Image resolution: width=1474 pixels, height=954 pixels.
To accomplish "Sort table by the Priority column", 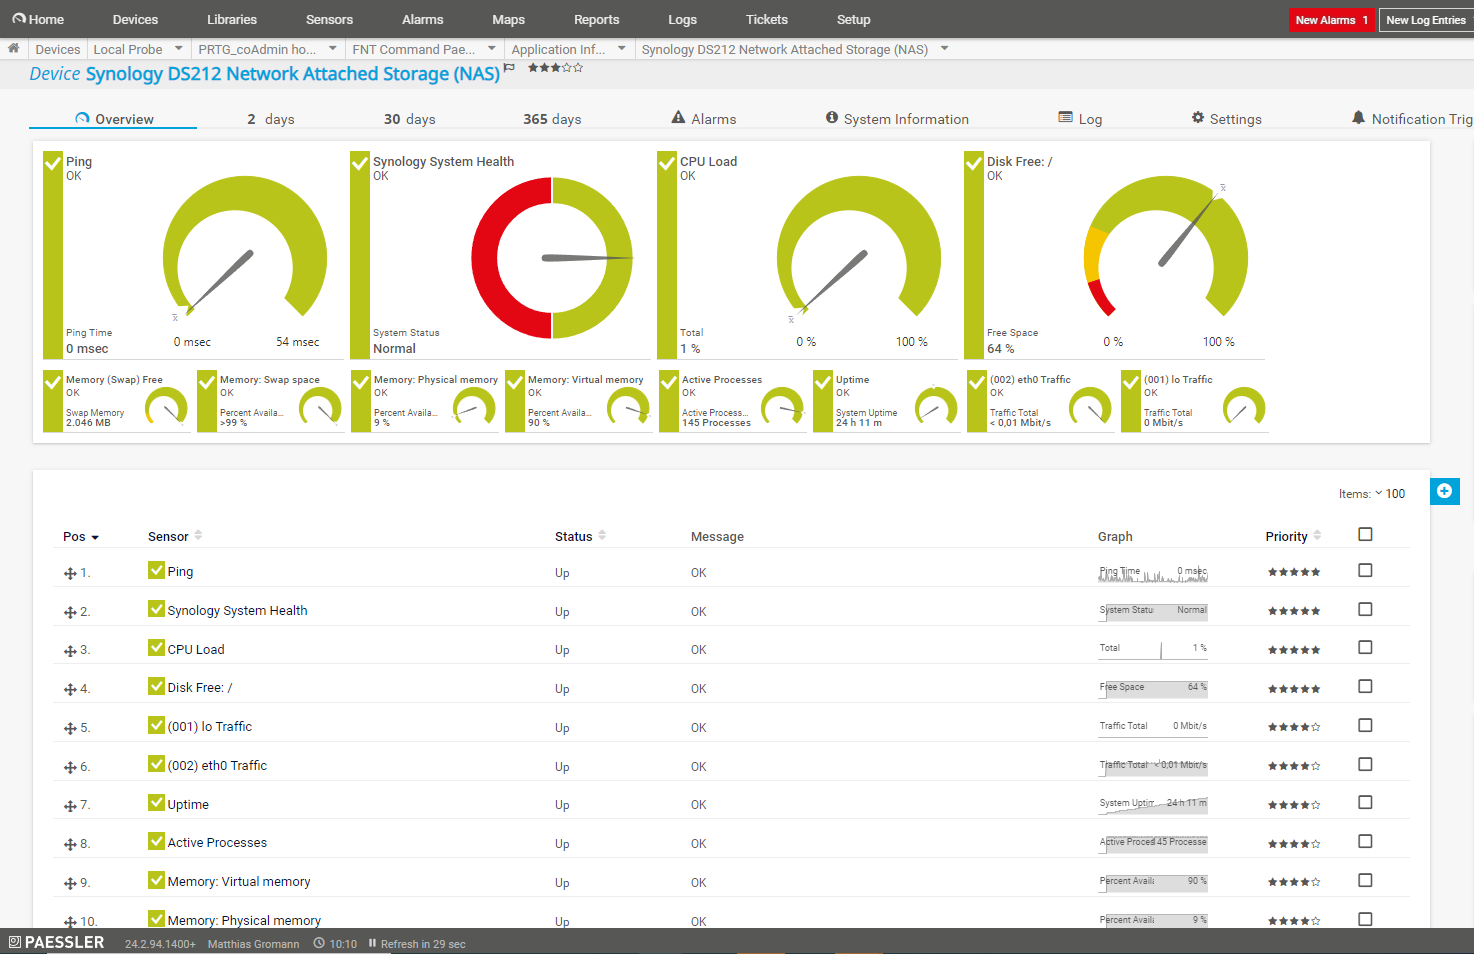I will (1293, 536).
